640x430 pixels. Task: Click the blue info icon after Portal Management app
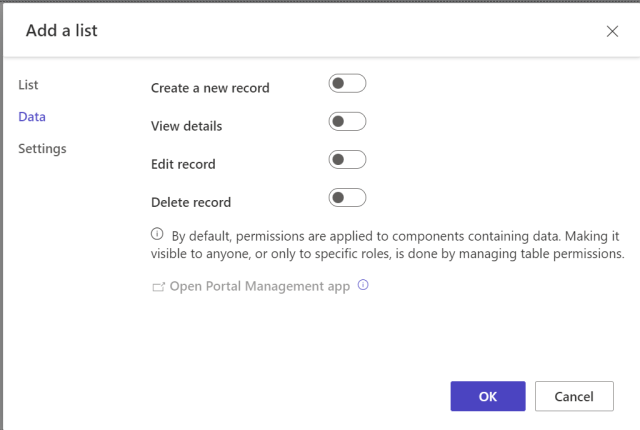[363, 285]
